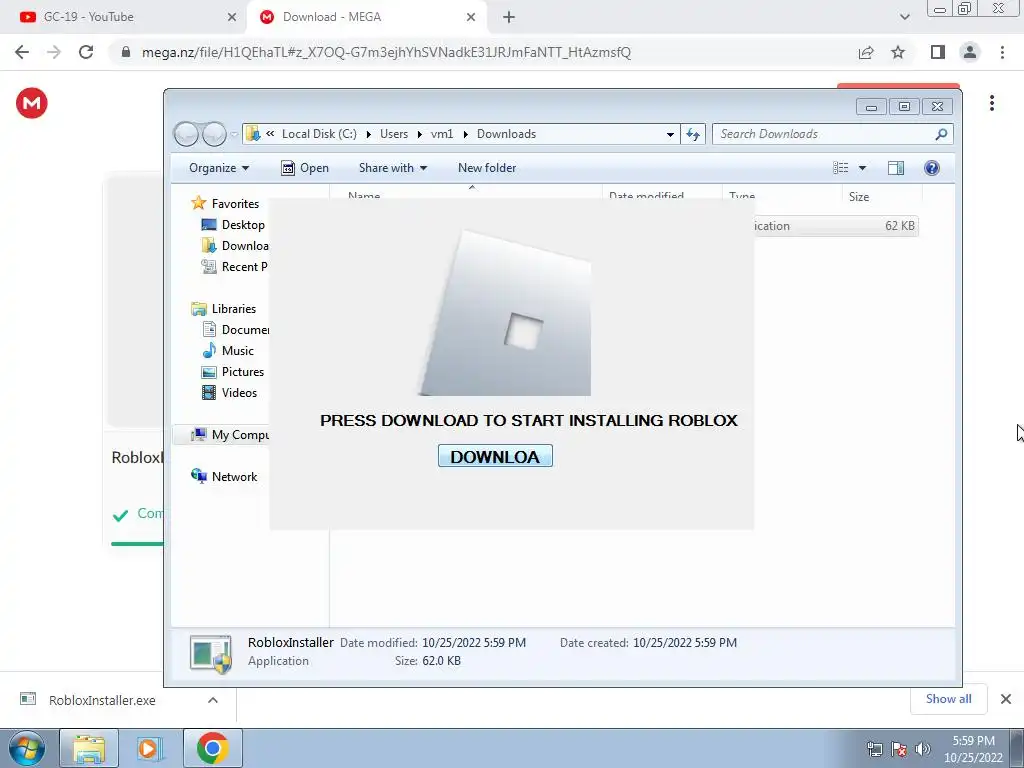The image size is (1024, 768).
Task: Open Windows Media Player from taskbar
Action: pyautogui.click(x=150, y=748)
